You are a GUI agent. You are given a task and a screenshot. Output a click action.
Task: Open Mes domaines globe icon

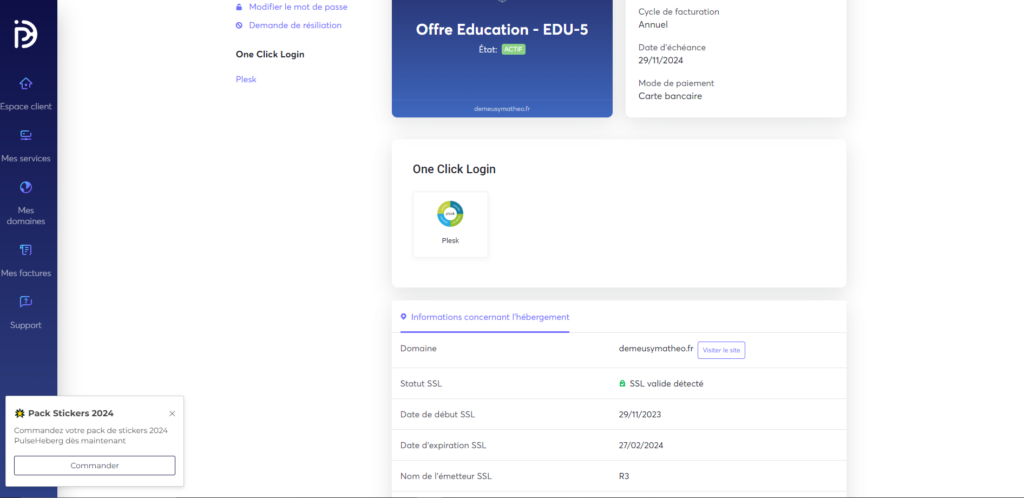[26, 187]
